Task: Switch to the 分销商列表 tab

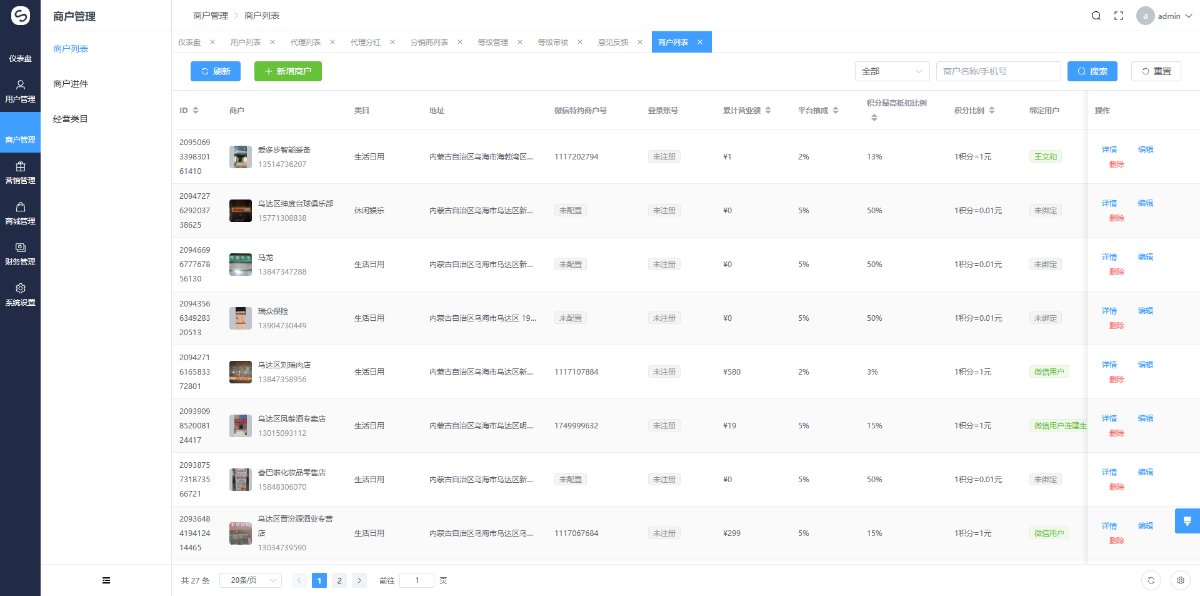Action: point(429,42)
